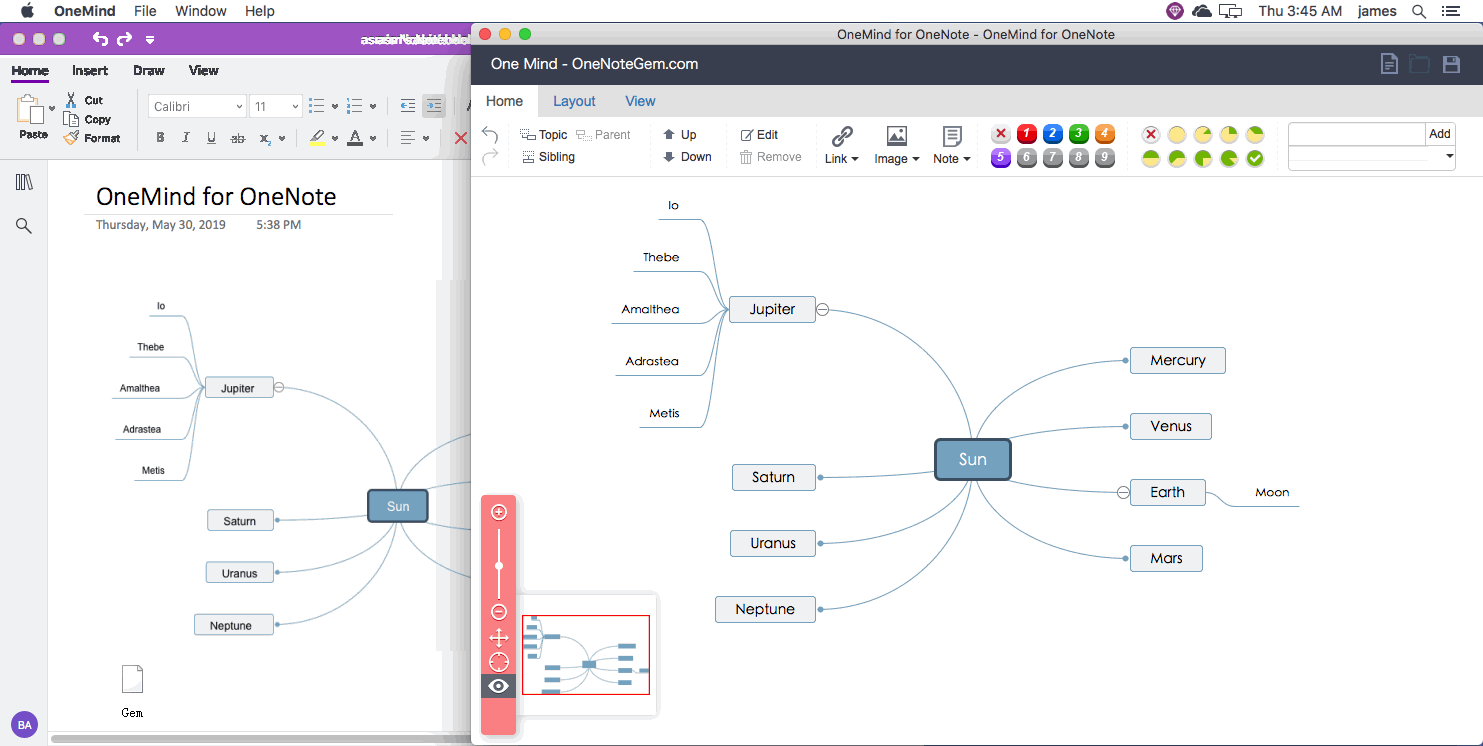Remove priority with the red X marker
The width and height of the screenshot is (1483, 746).
1001,134
